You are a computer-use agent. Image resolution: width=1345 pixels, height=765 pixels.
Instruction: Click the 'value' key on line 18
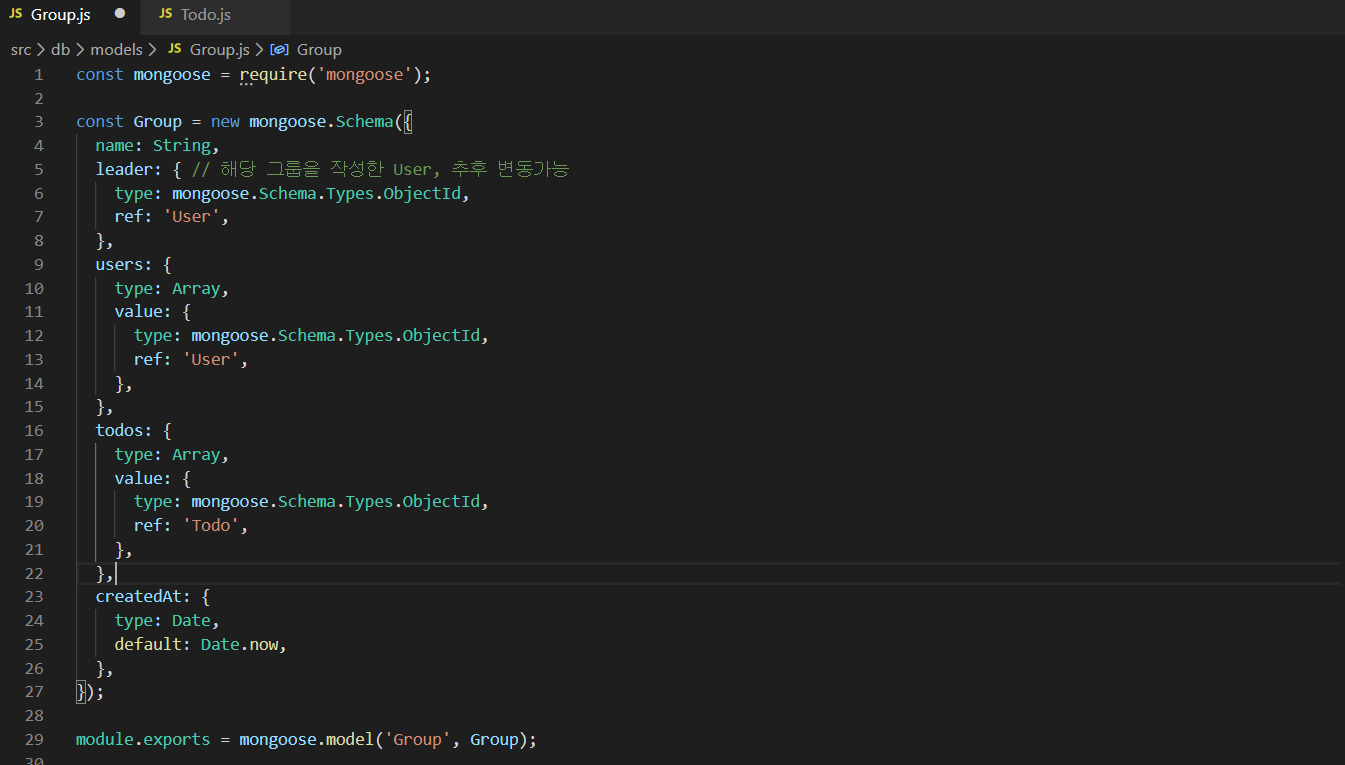[x=138, y=478]
